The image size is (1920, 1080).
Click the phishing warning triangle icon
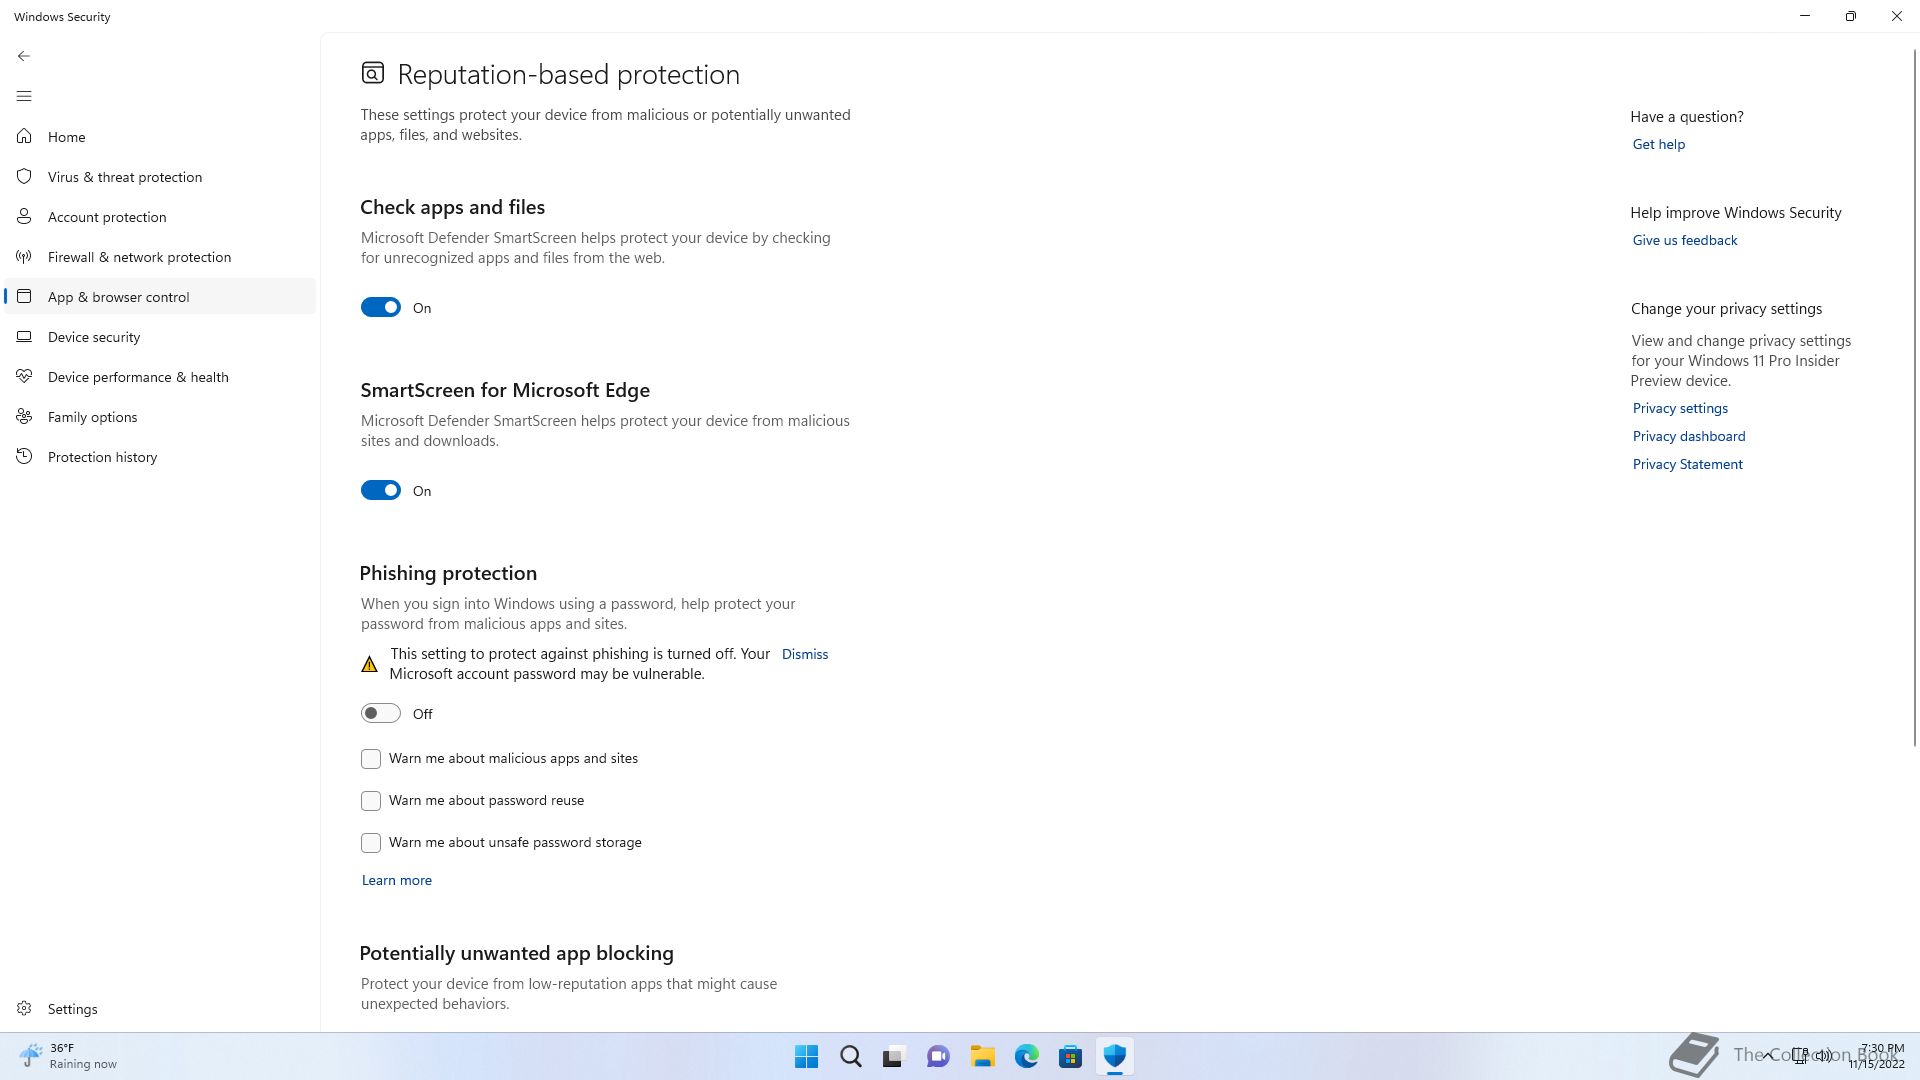(x=369, y=664)
